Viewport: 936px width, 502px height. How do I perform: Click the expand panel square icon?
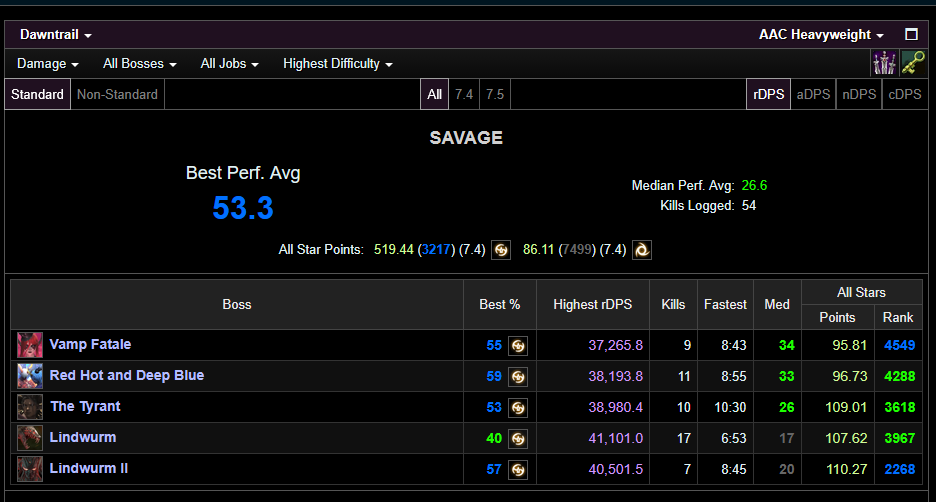coord(911,35)
